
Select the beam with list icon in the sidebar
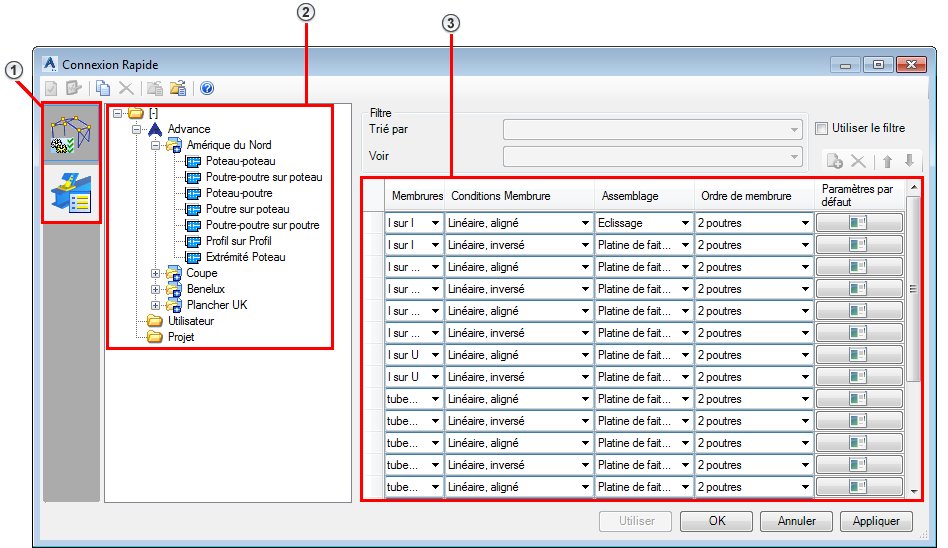pos(71,192)
